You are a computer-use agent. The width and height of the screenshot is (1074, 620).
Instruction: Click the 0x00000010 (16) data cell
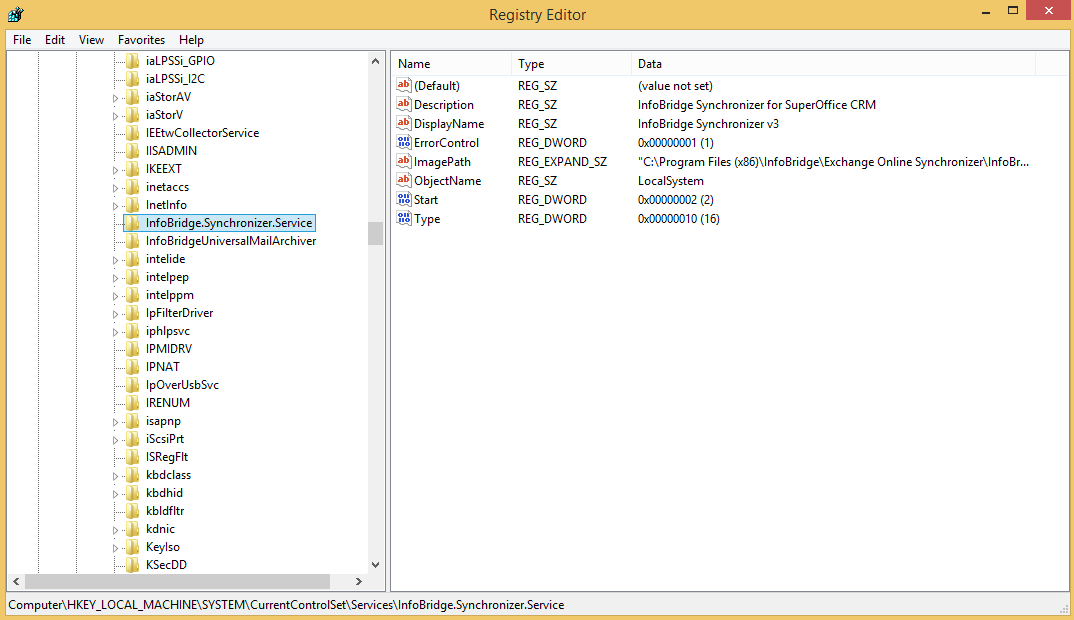pos(679,219)
